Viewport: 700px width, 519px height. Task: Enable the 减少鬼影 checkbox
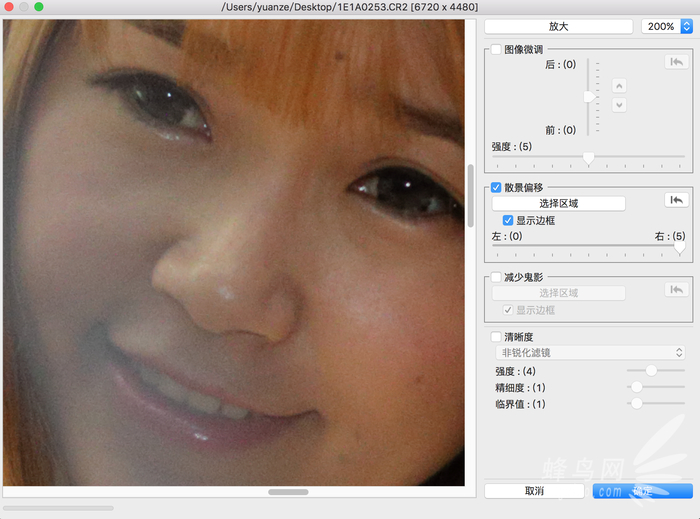(x=496, y=277)
